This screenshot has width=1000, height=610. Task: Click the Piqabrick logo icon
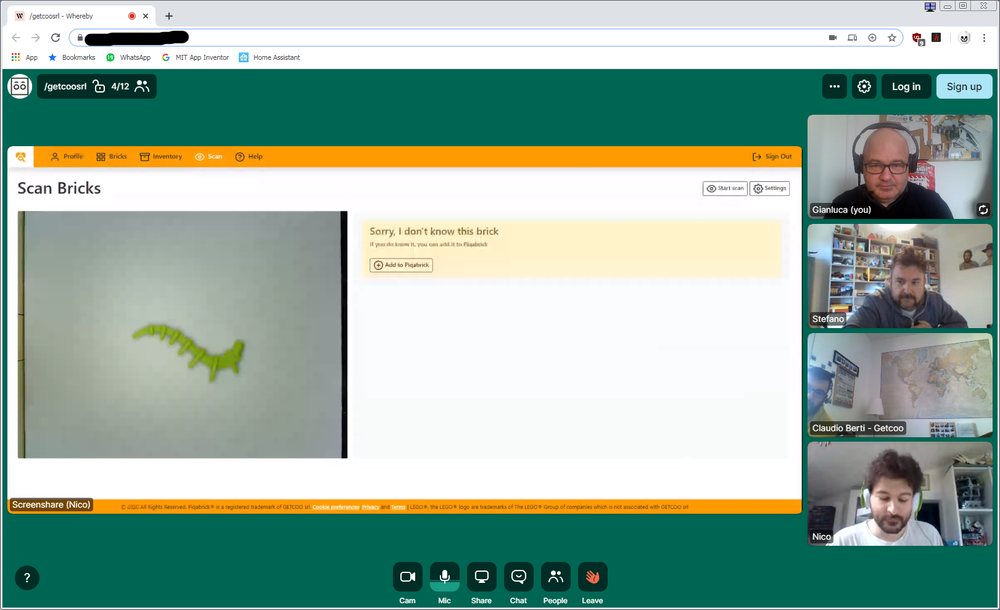click(x=20, y=156)
